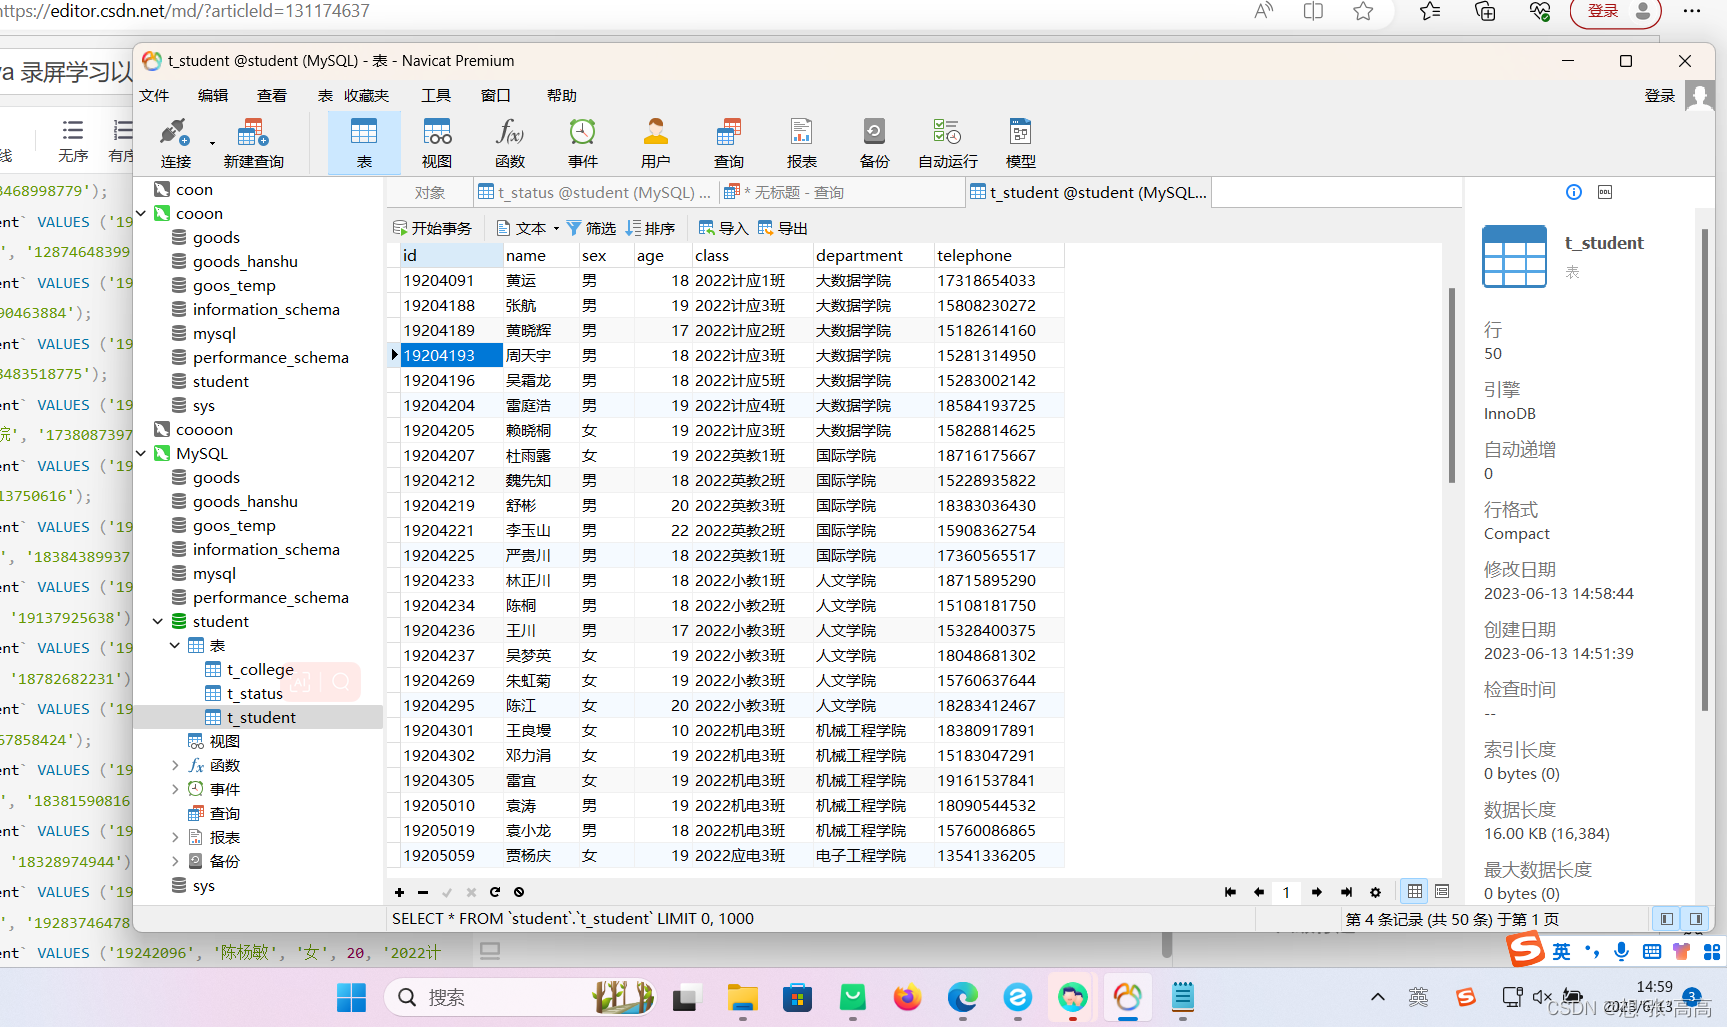
Task: Expand the 事件 node in tree
Action: click(x=175, y=790)
